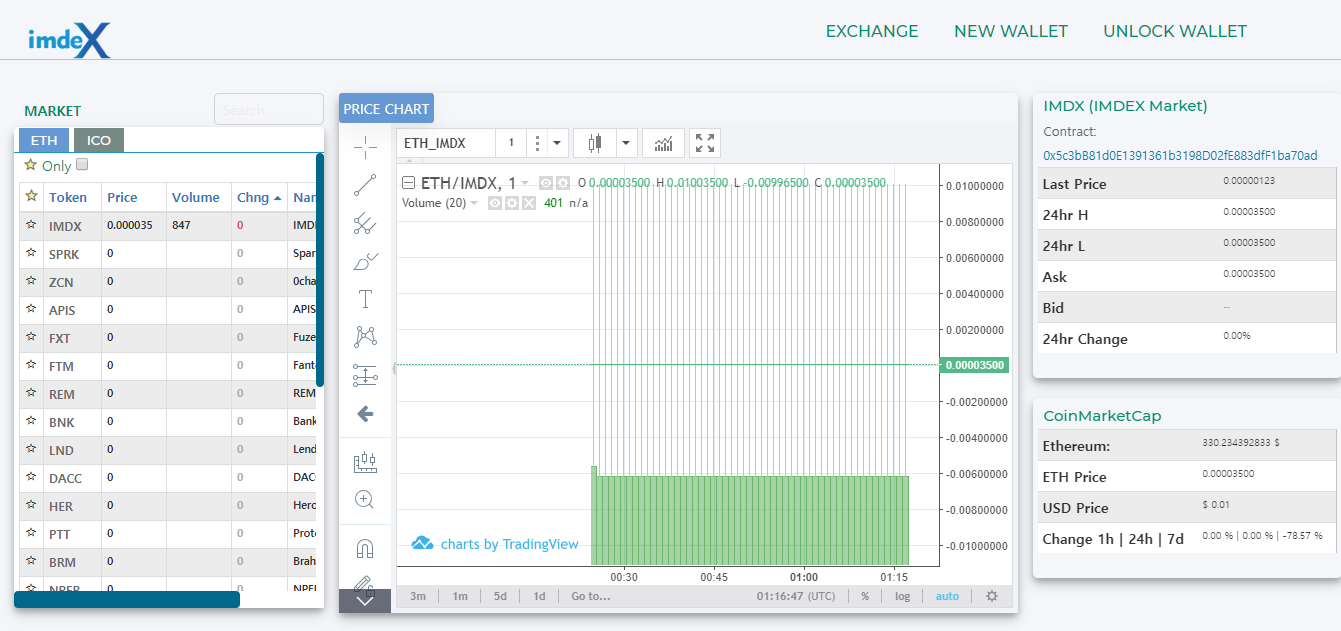1341x631 pixels.
Task: Select the crosshair cursor tool
Action: [x=365, y=148]
